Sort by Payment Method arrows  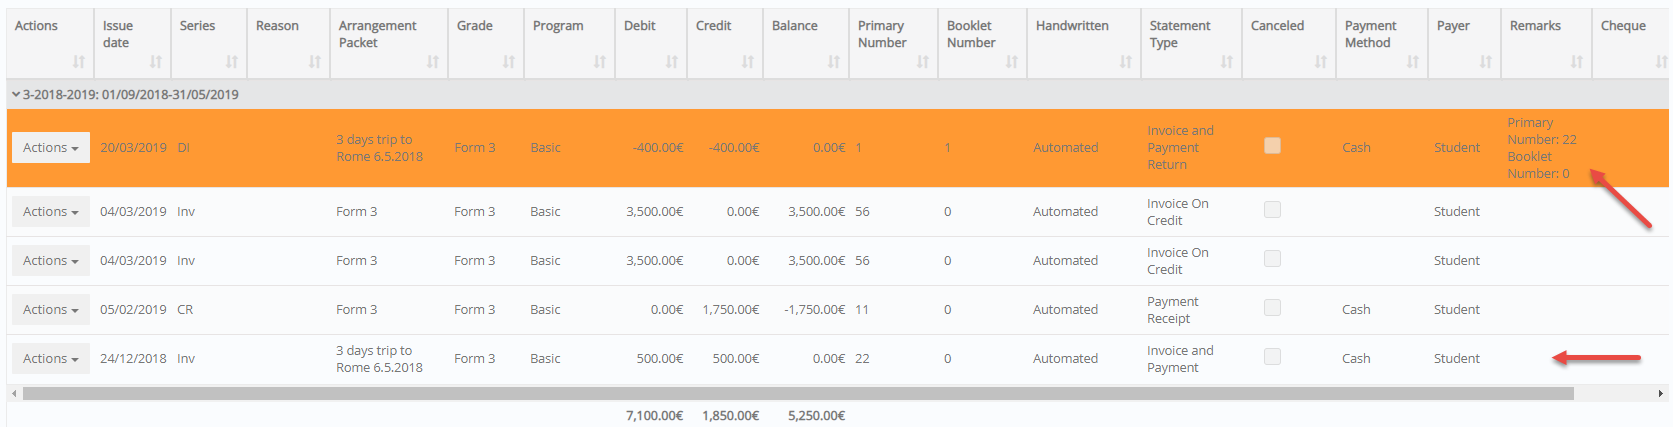pos(1413,62)
